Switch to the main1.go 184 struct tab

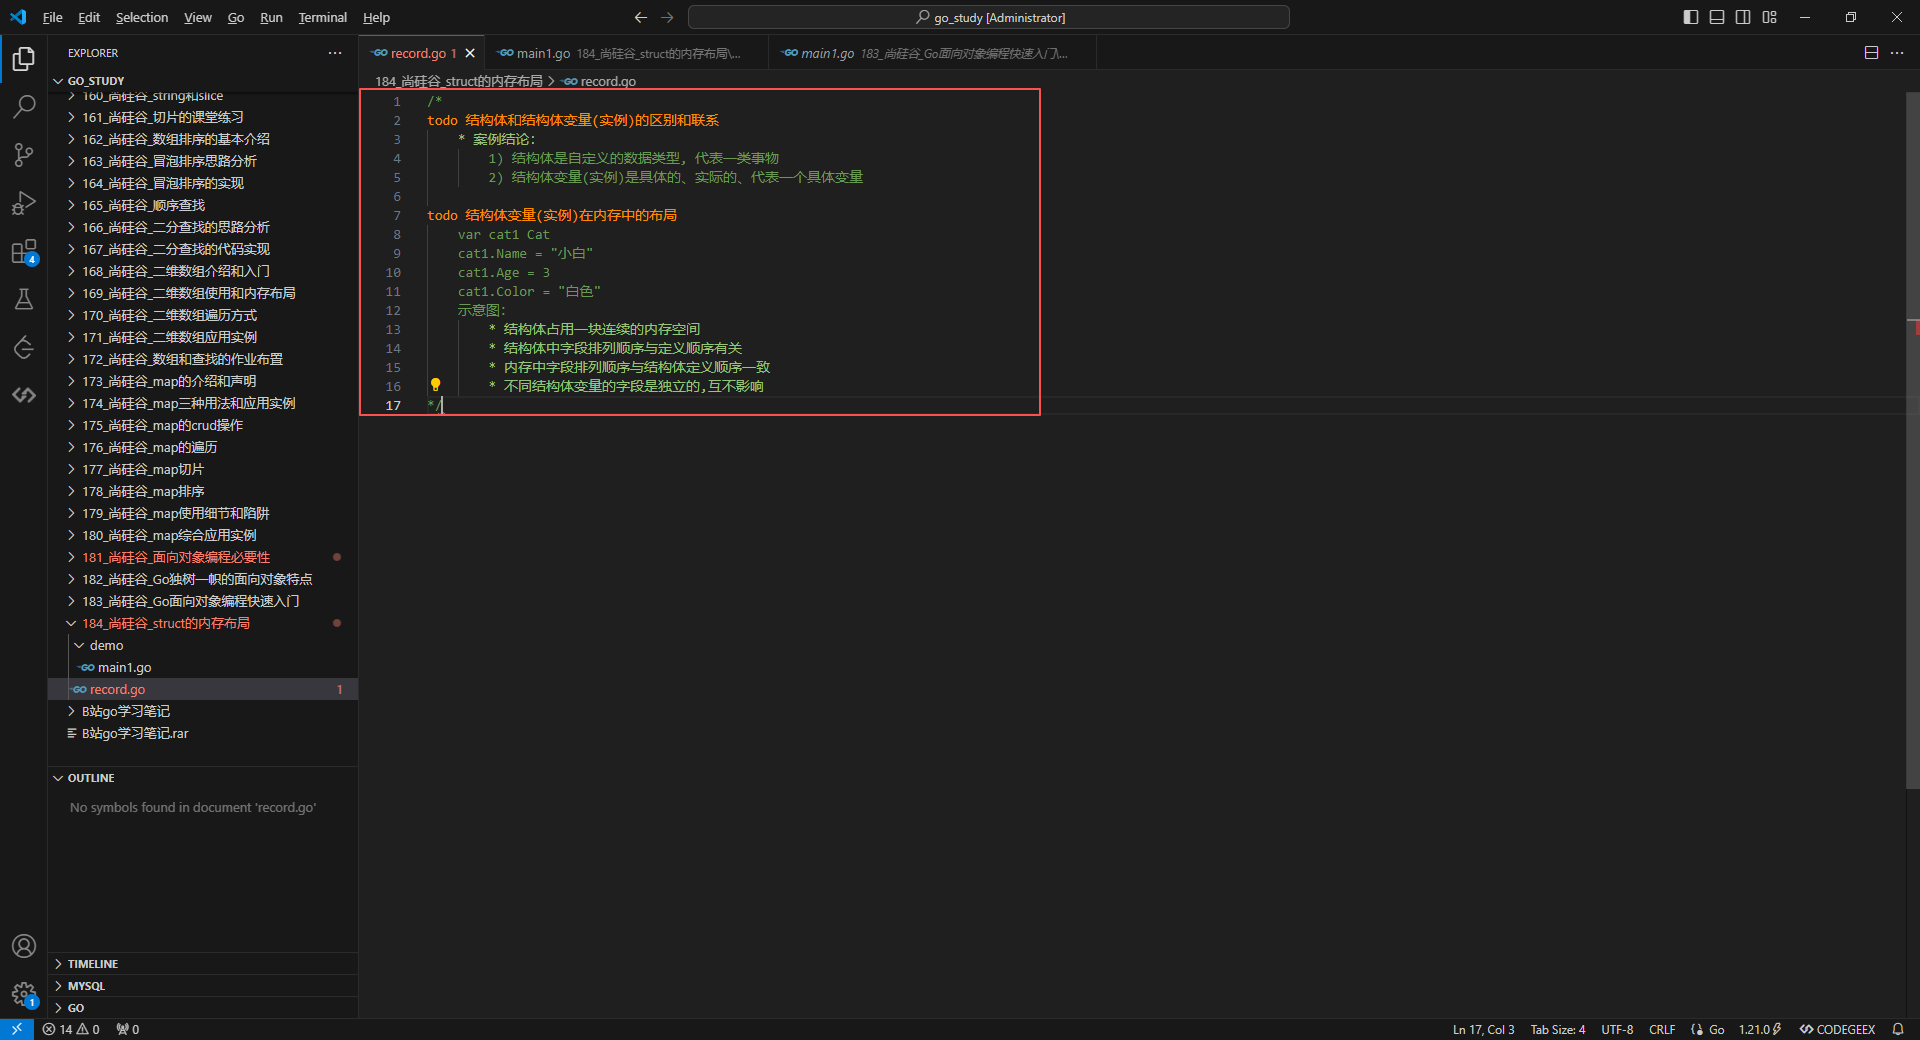(626, 53)
